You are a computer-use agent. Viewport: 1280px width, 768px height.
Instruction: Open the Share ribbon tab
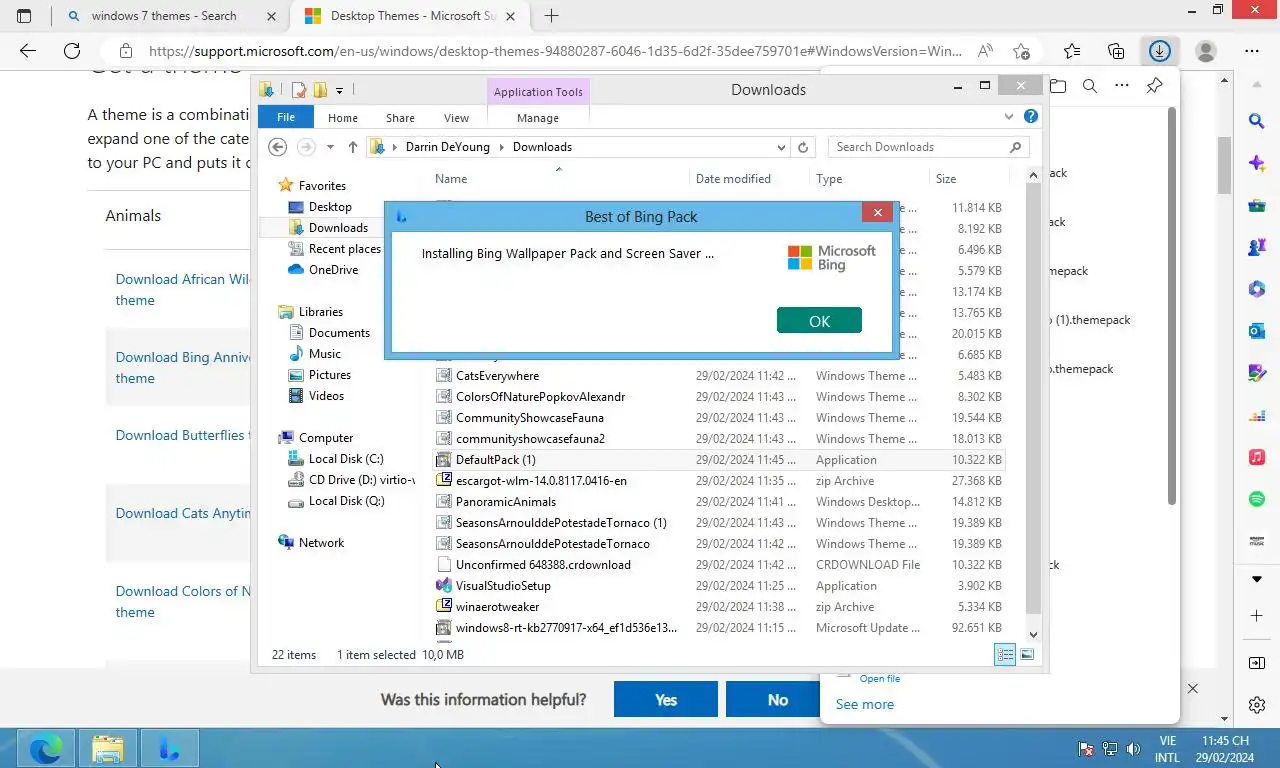click(400, 118)
